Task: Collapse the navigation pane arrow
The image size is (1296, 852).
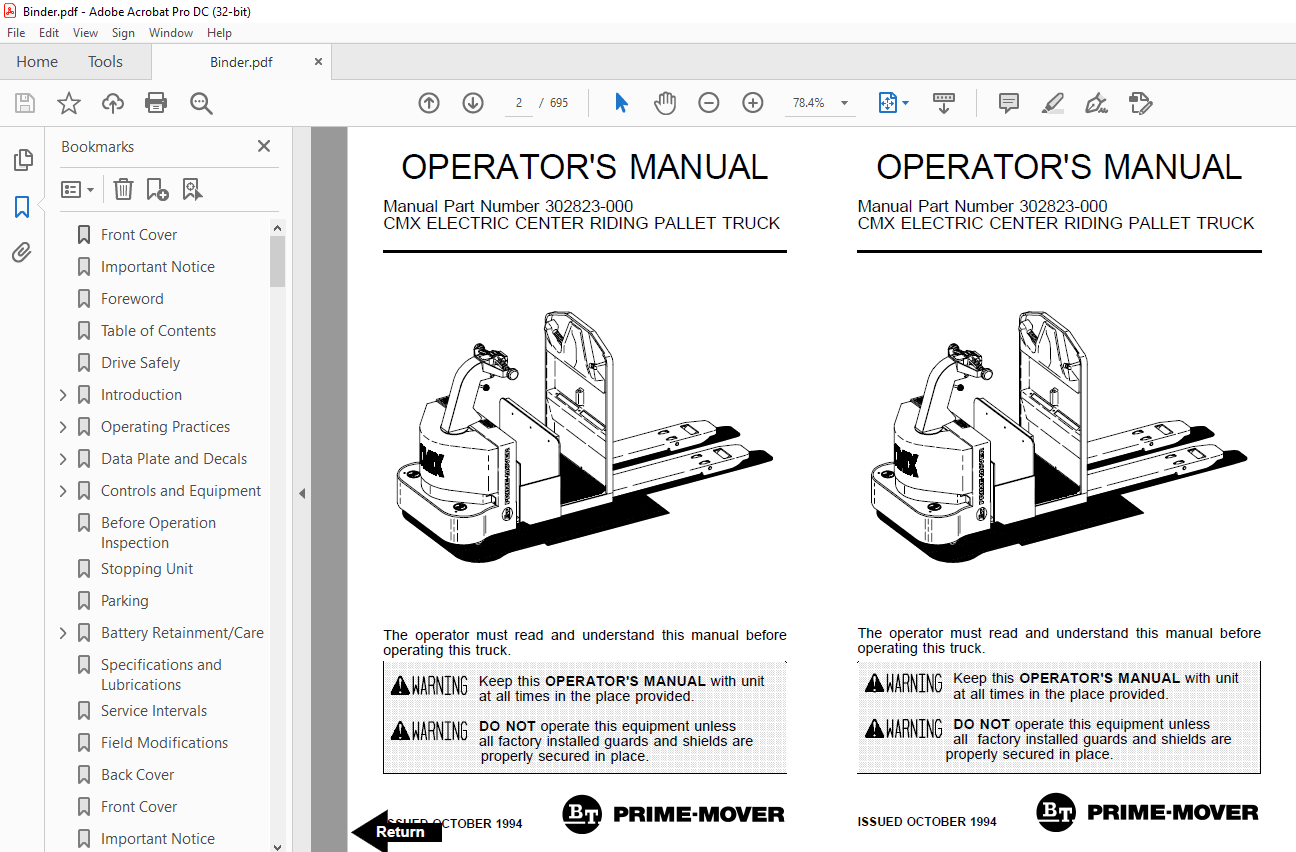Action: tap(302, 493)
